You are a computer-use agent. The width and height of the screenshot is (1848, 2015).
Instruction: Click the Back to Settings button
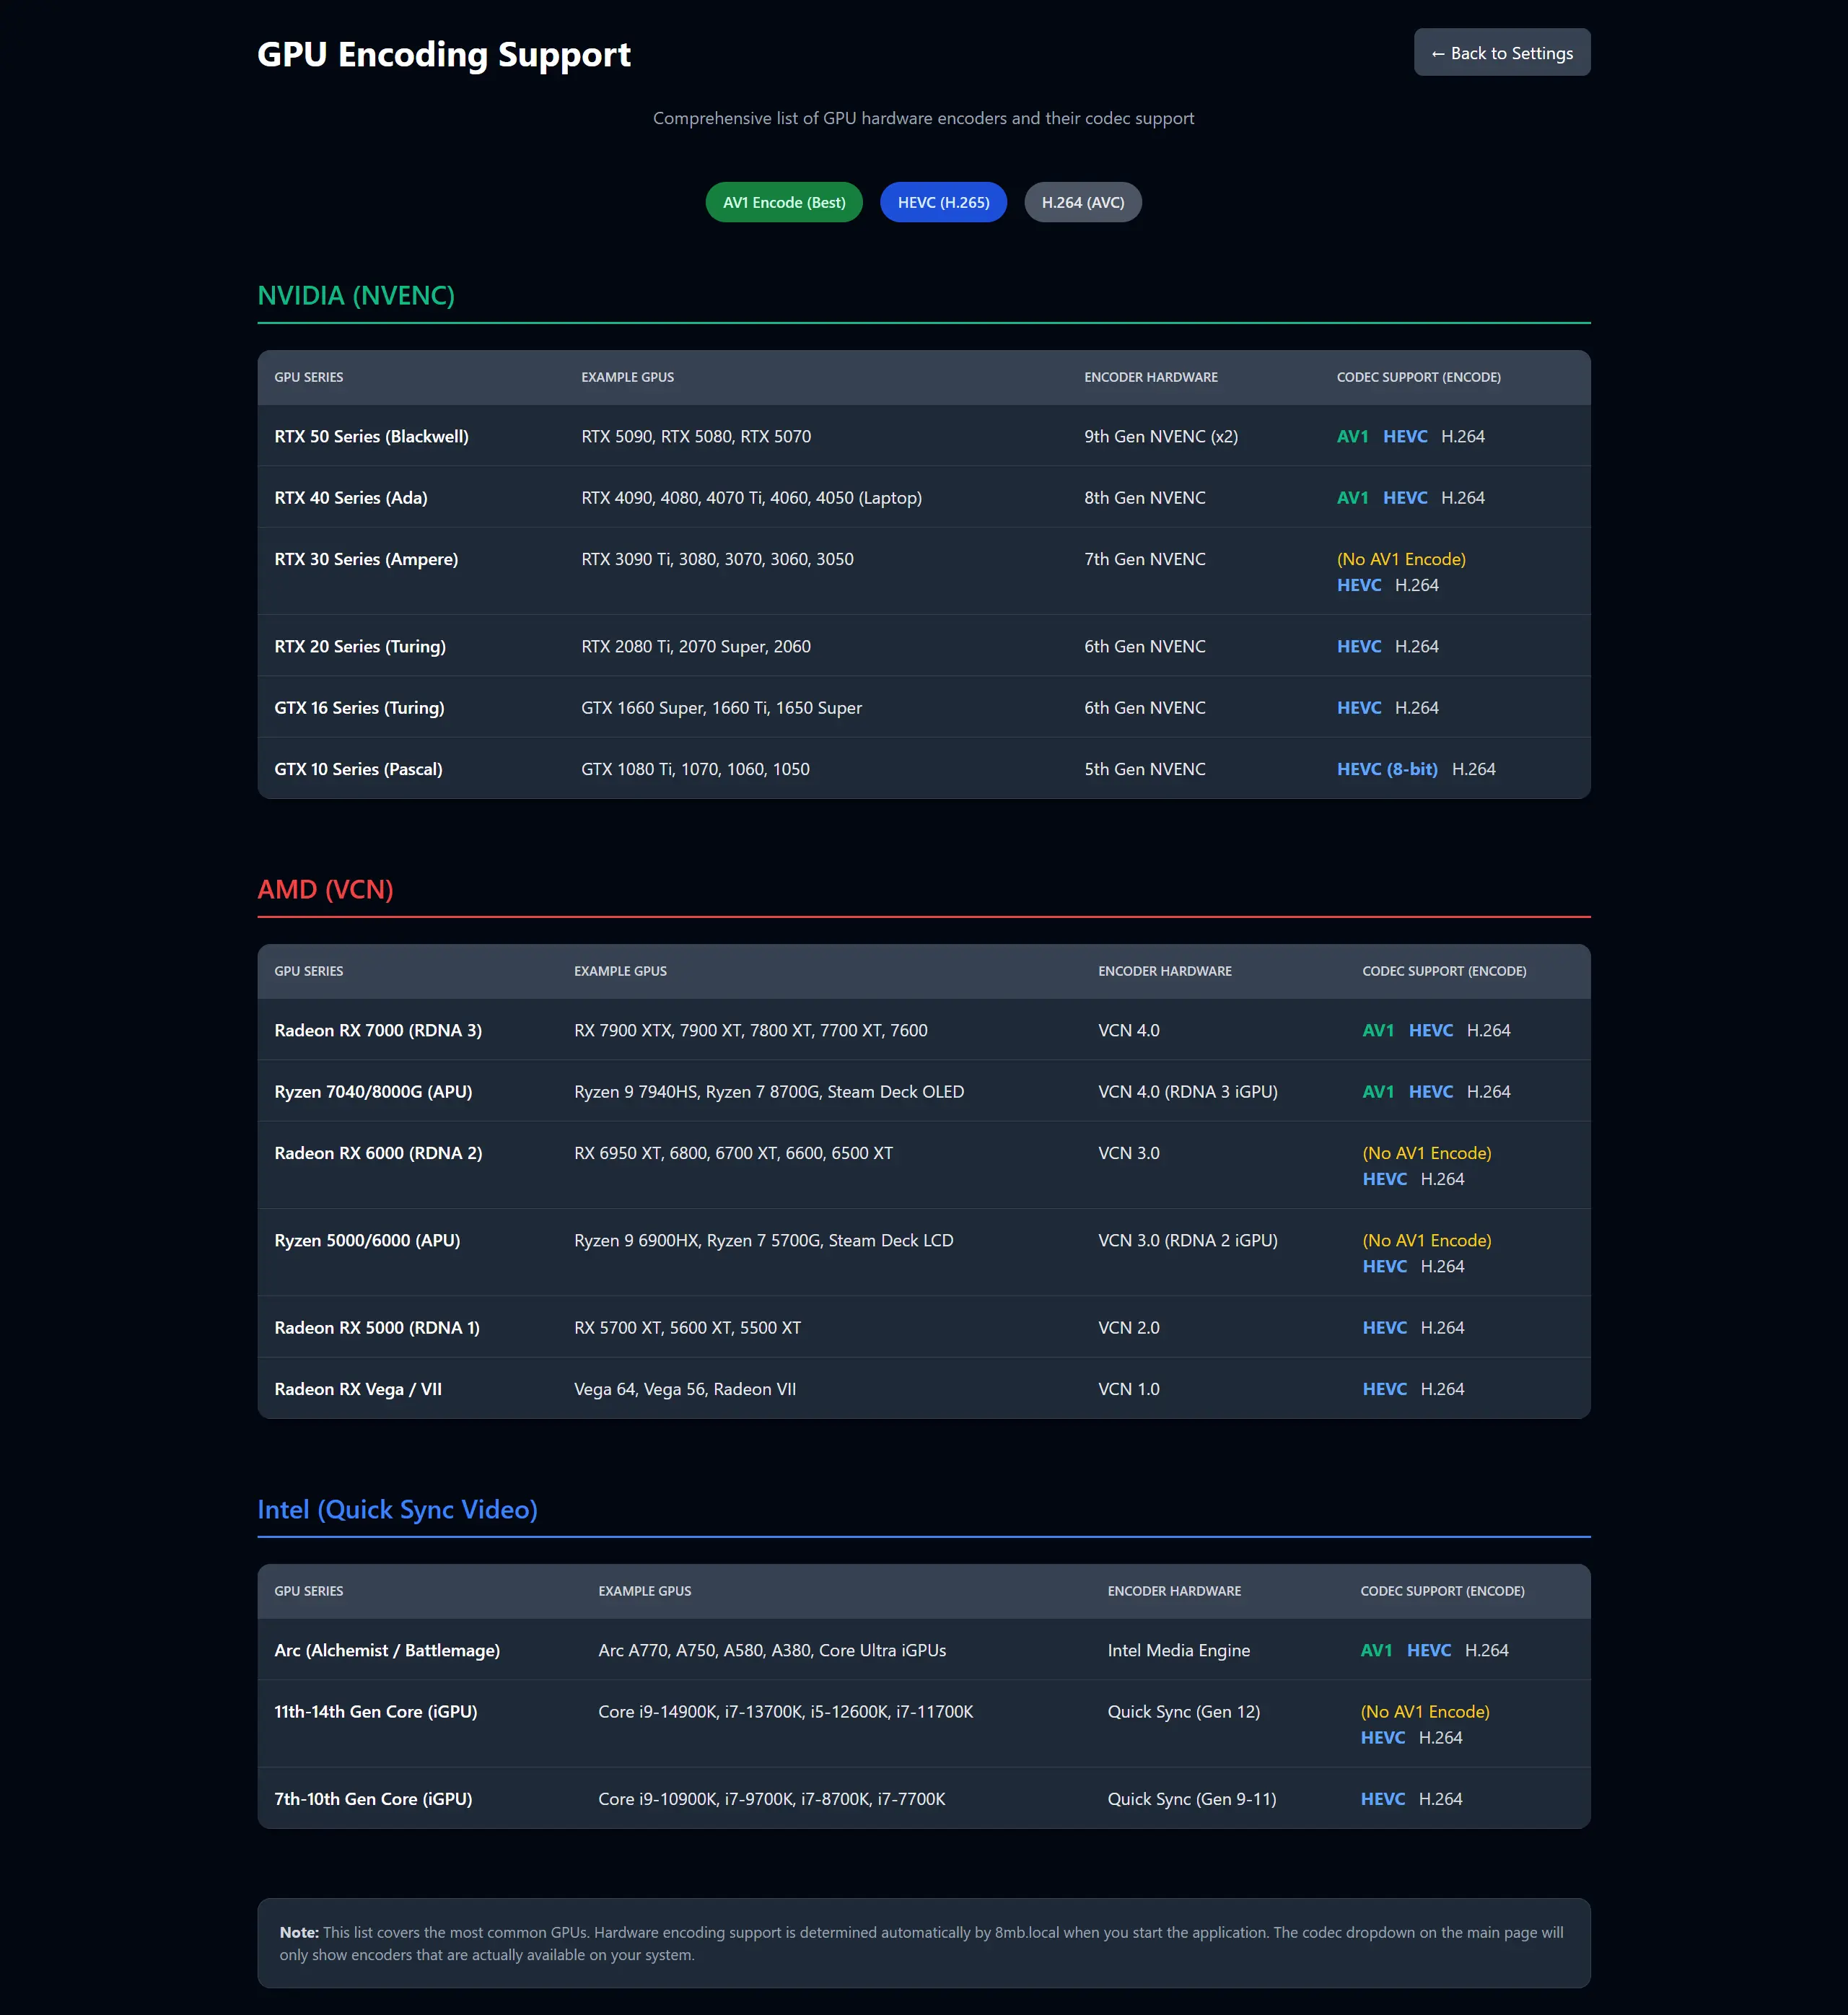pos(1501,53)
